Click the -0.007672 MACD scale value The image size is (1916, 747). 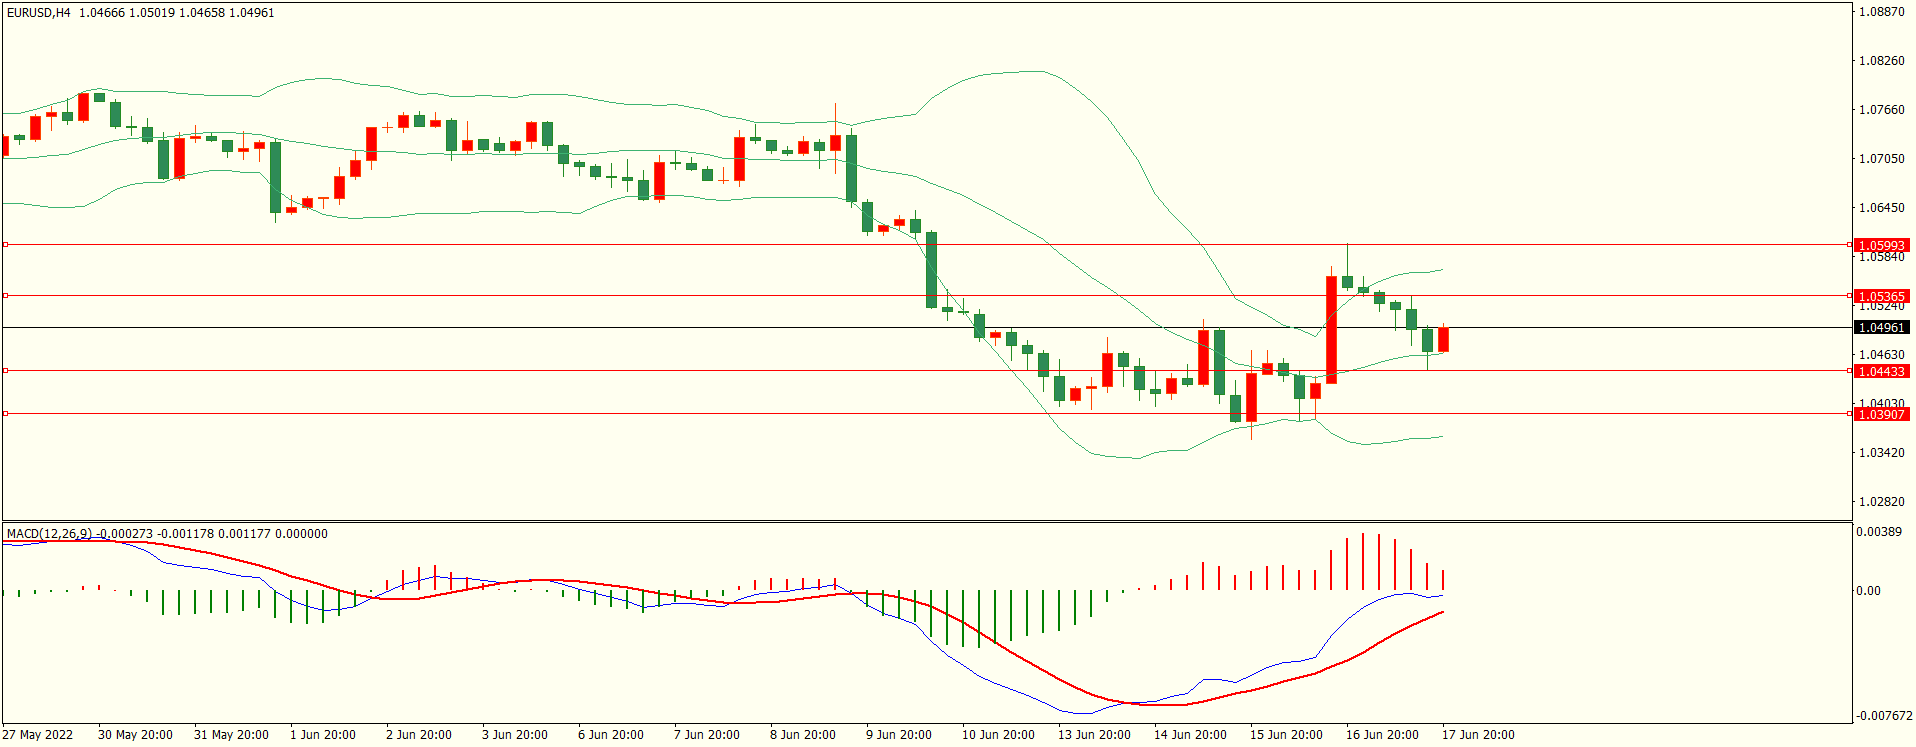point(1884,716)
